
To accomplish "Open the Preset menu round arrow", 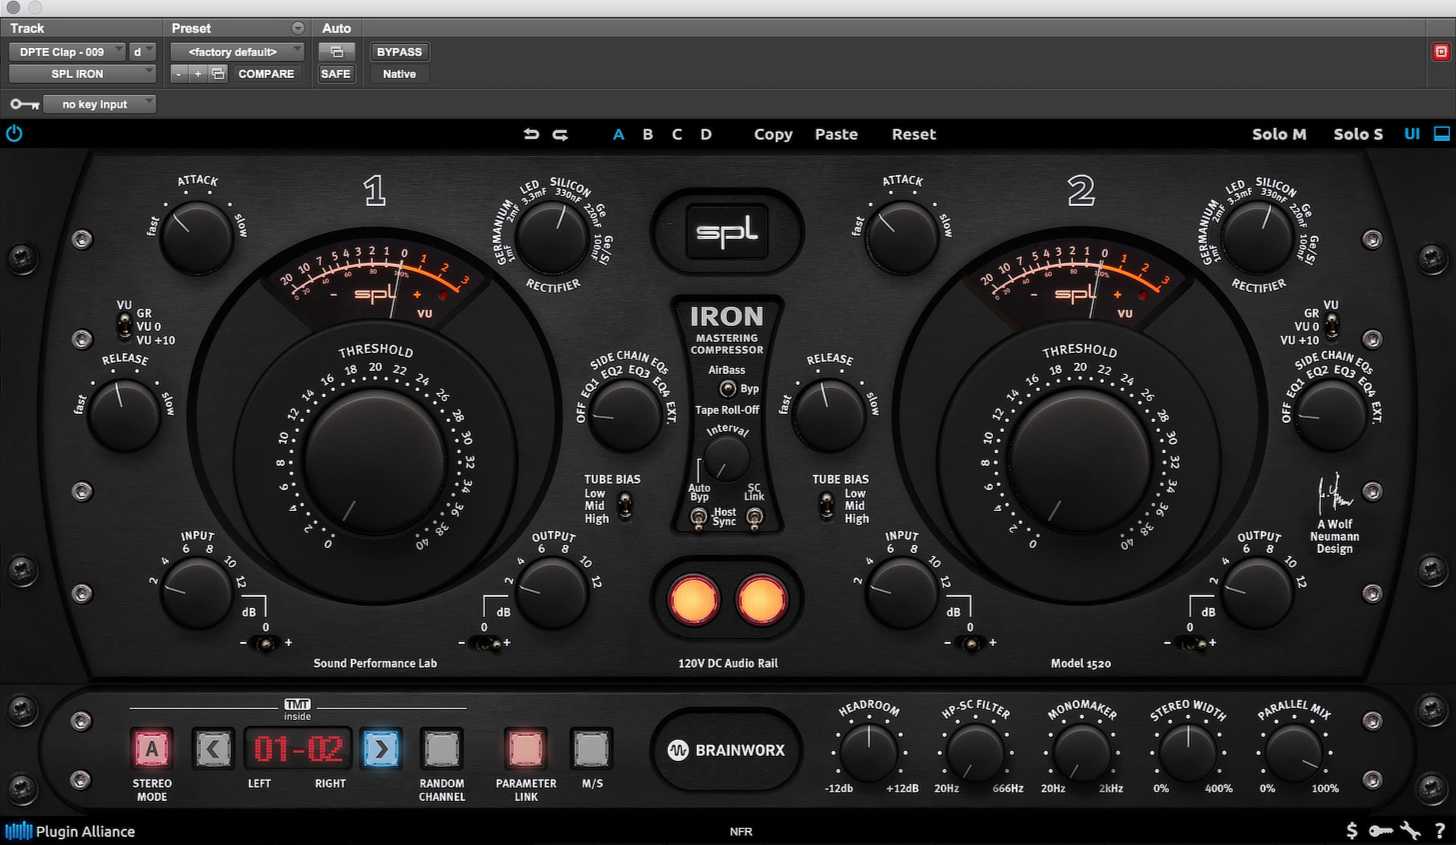I will [298, 28].
